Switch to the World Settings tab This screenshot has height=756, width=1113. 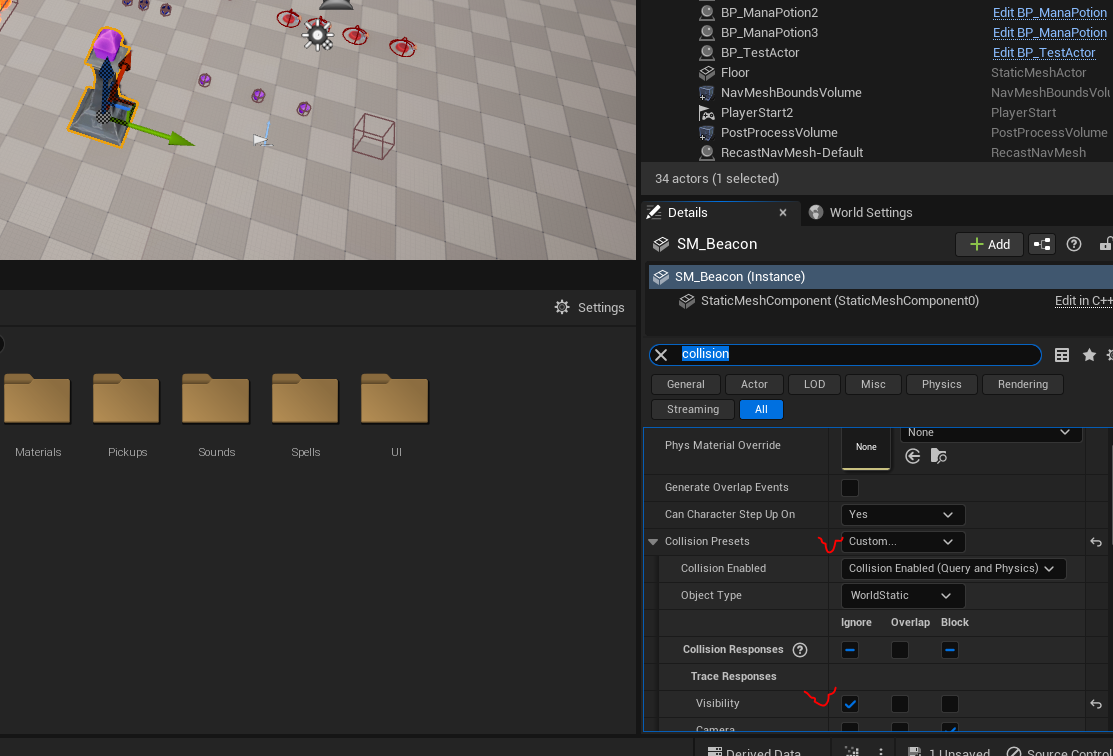tap(860, 213)
